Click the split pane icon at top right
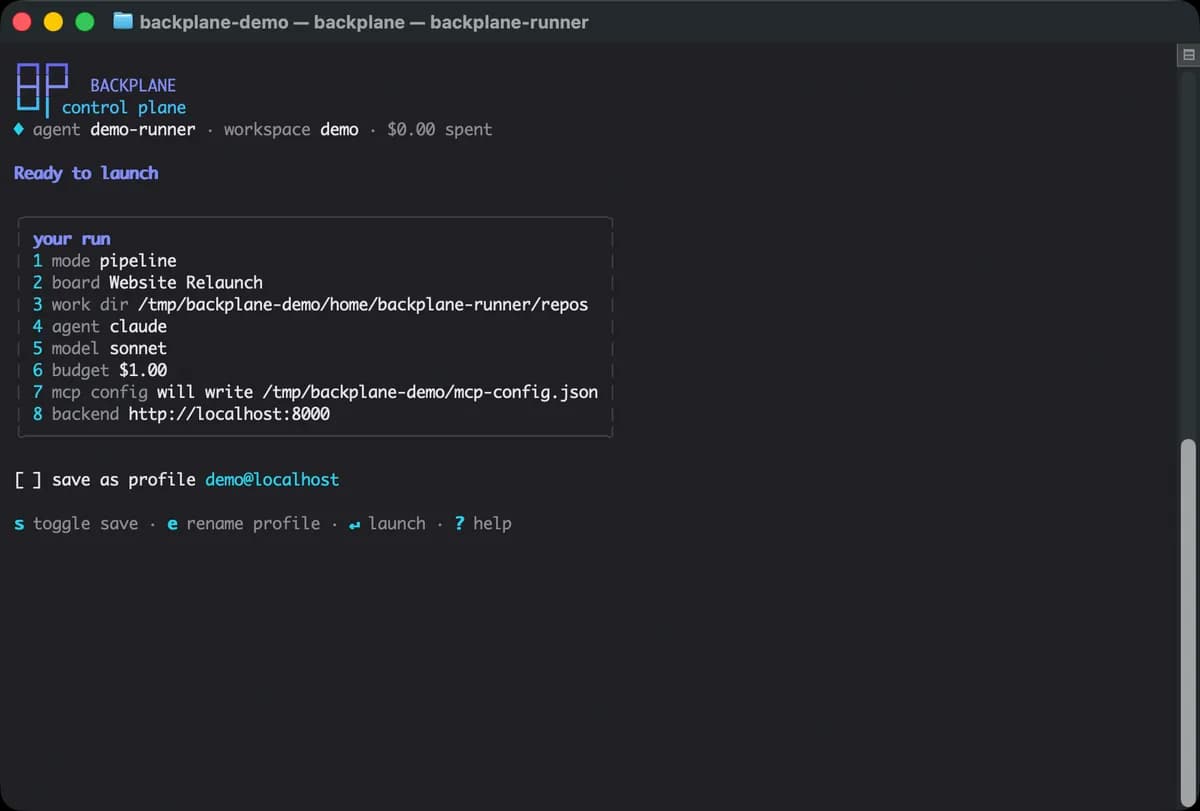Image resolution: width=1200 pixels, height=811 pixels. pyautogui.click(x=1189, y=56)
